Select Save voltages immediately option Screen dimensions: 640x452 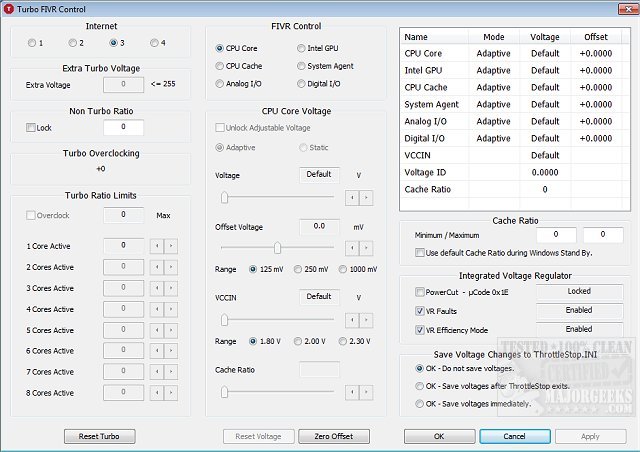click(420, 404)
